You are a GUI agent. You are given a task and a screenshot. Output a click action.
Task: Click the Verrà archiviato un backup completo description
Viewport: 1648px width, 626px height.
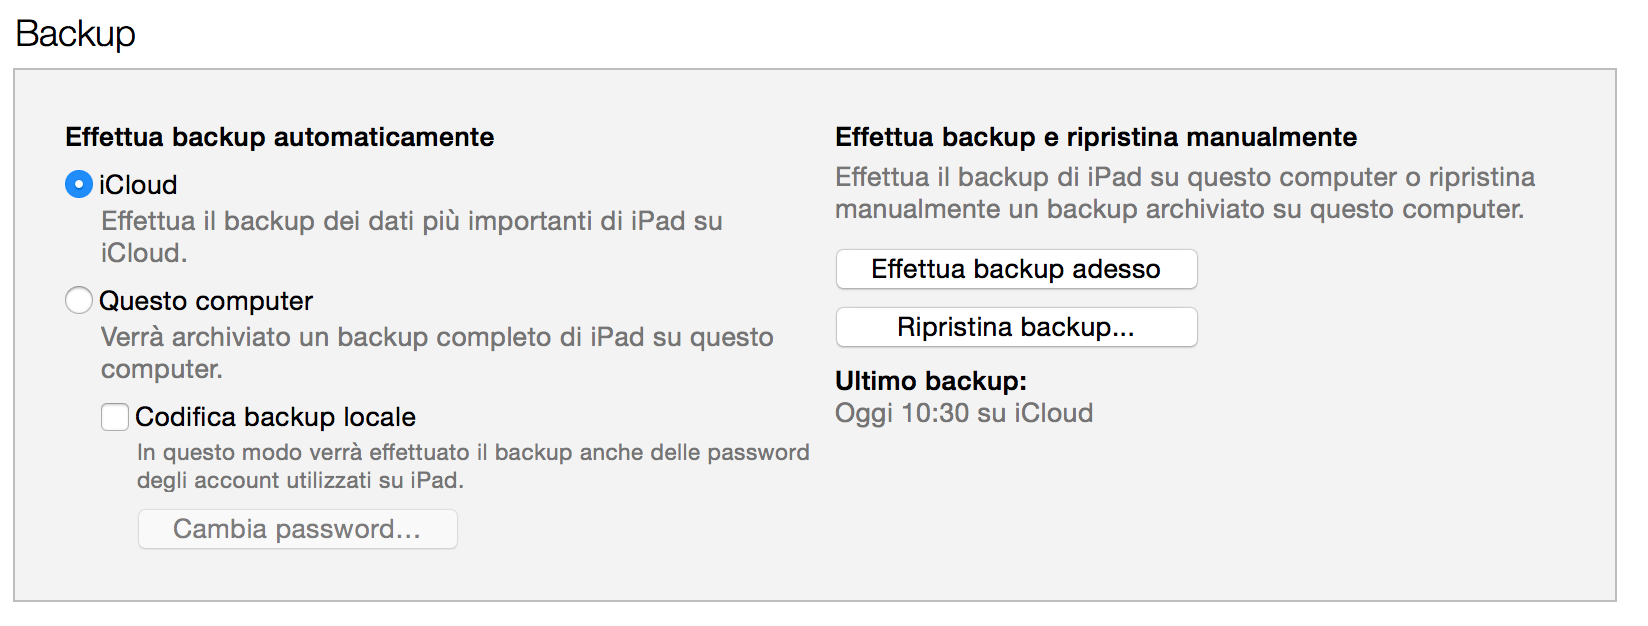[437, 337]
